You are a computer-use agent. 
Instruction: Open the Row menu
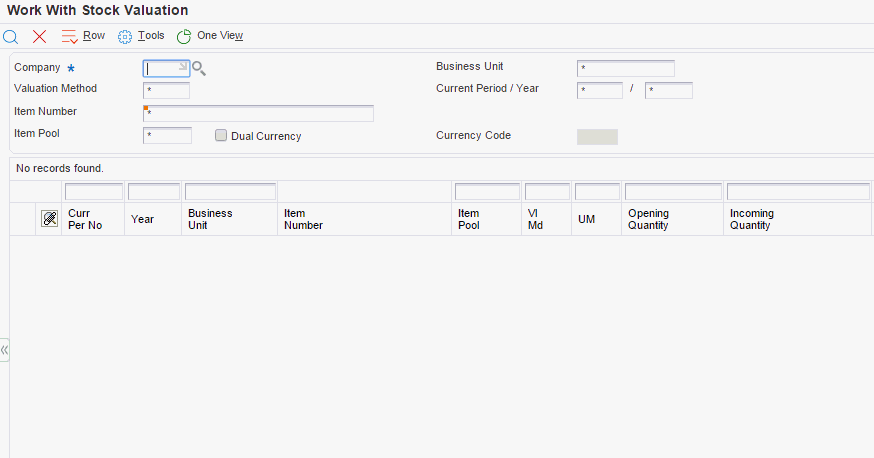click(x=94, y=36)
